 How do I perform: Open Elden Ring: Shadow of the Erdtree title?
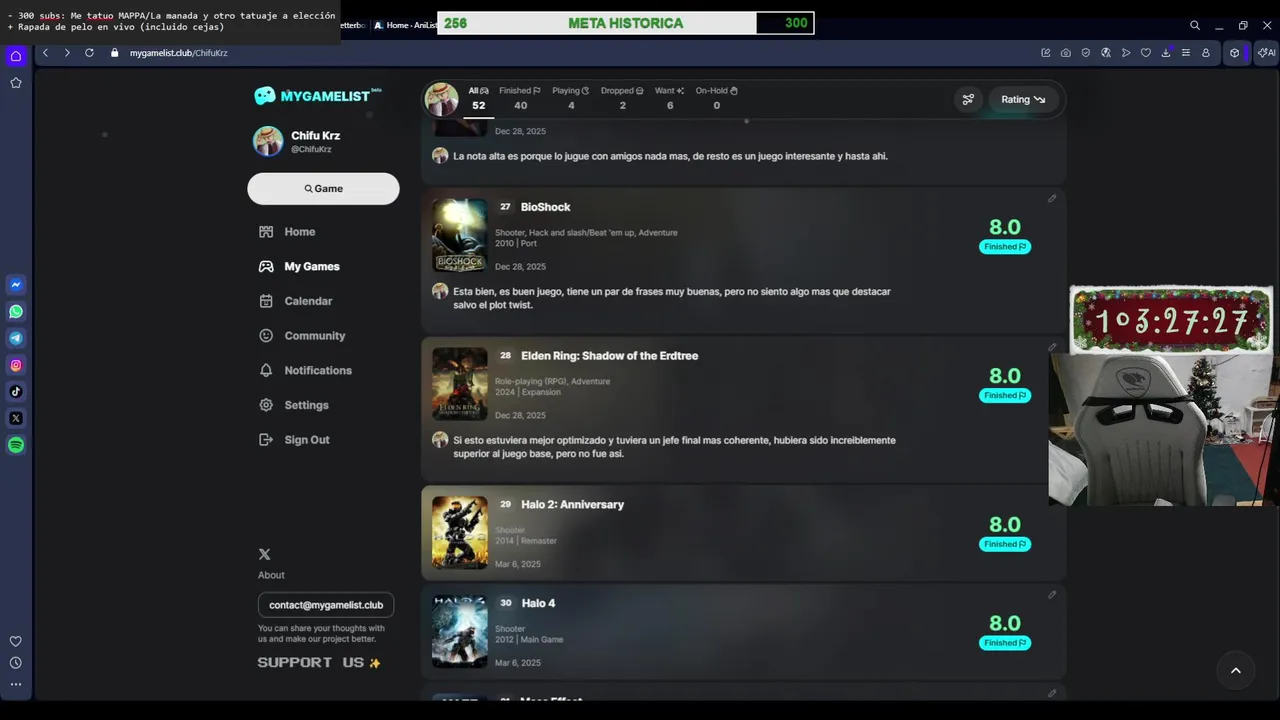point(609,356)
